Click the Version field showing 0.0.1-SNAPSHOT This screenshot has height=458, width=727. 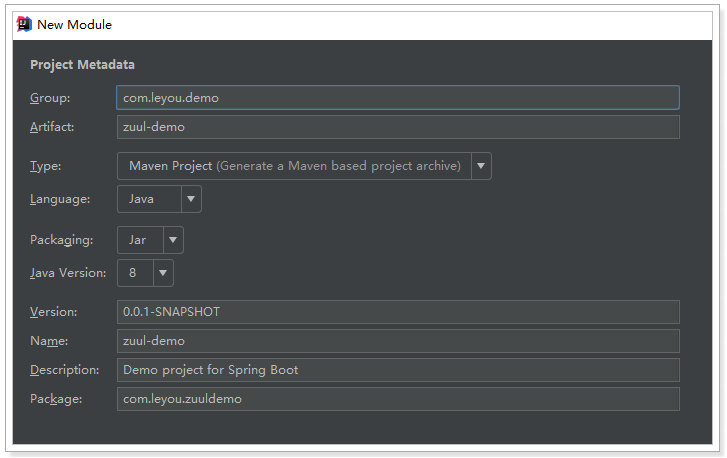[398, 312]
